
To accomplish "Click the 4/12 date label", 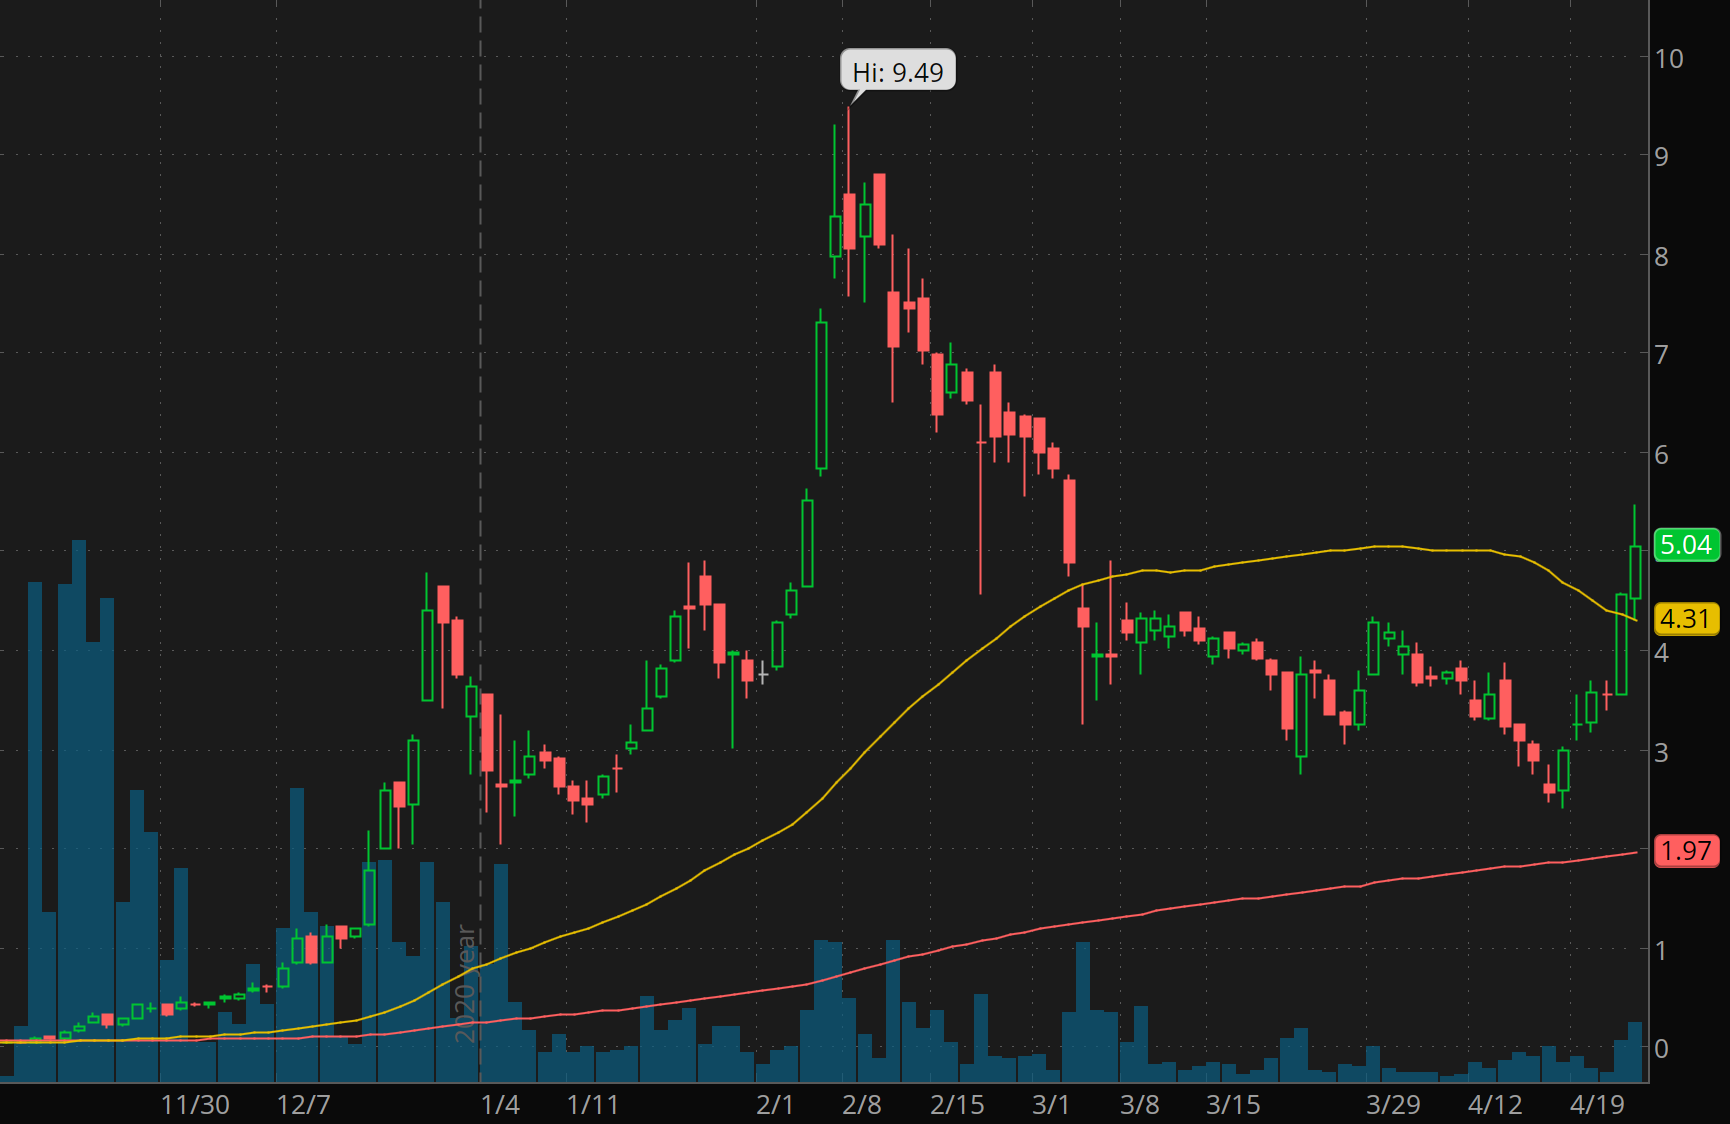I will pos(1495,1105).
